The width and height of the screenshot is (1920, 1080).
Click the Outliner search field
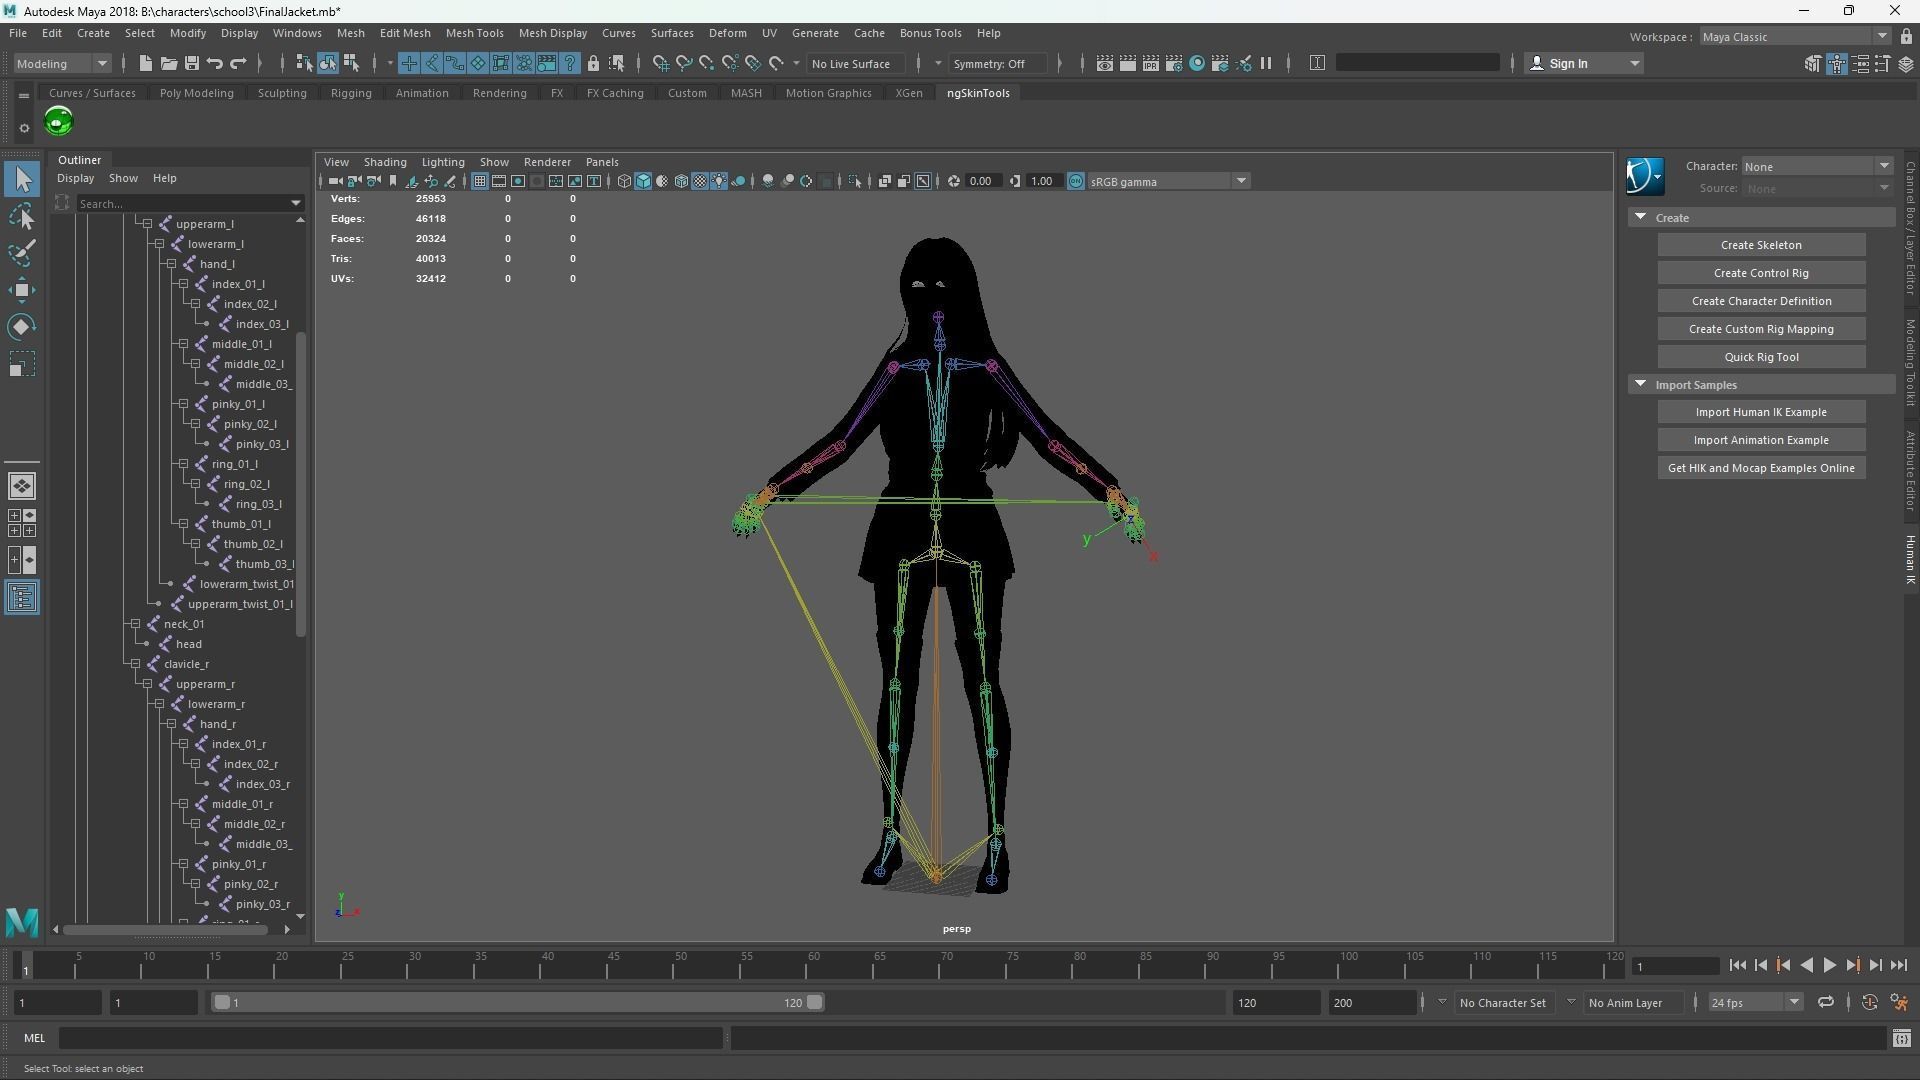[182, 203]
